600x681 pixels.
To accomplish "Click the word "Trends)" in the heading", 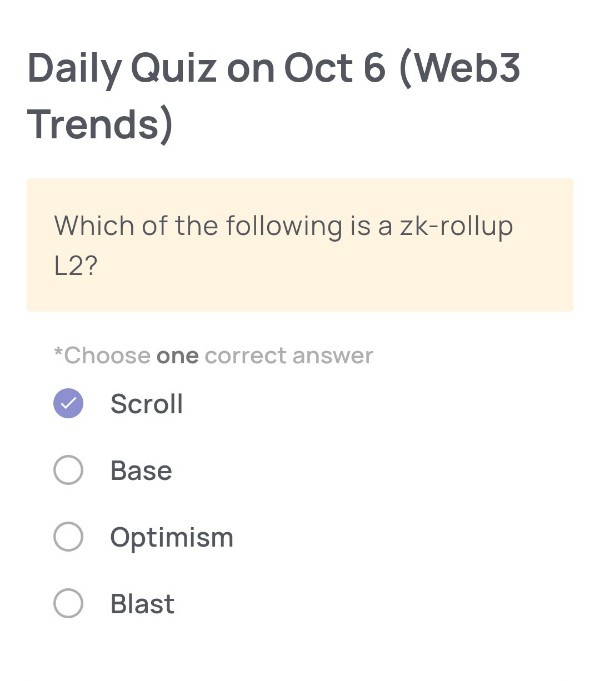I will click(100, 125).
